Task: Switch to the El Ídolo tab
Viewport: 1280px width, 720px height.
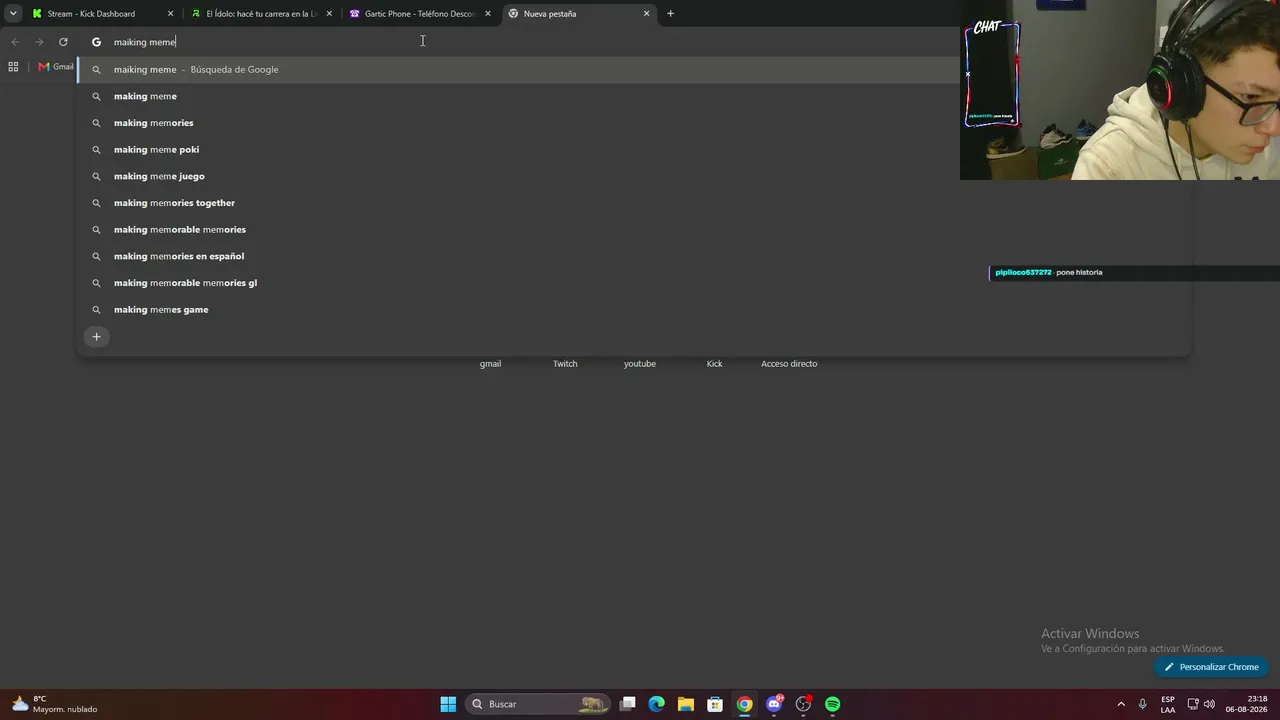Action: click(x=261, y=14)
